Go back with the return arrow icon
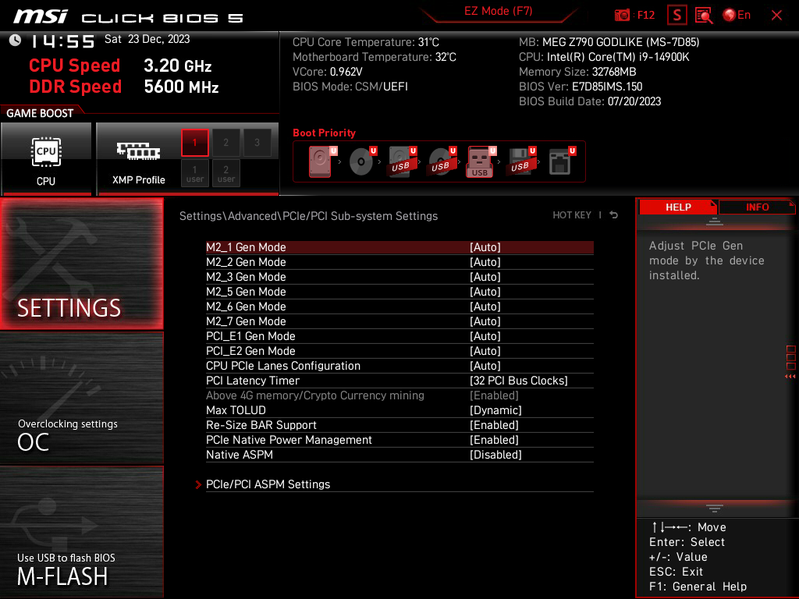This screenshot has width=799, height=599. [614, 215]
